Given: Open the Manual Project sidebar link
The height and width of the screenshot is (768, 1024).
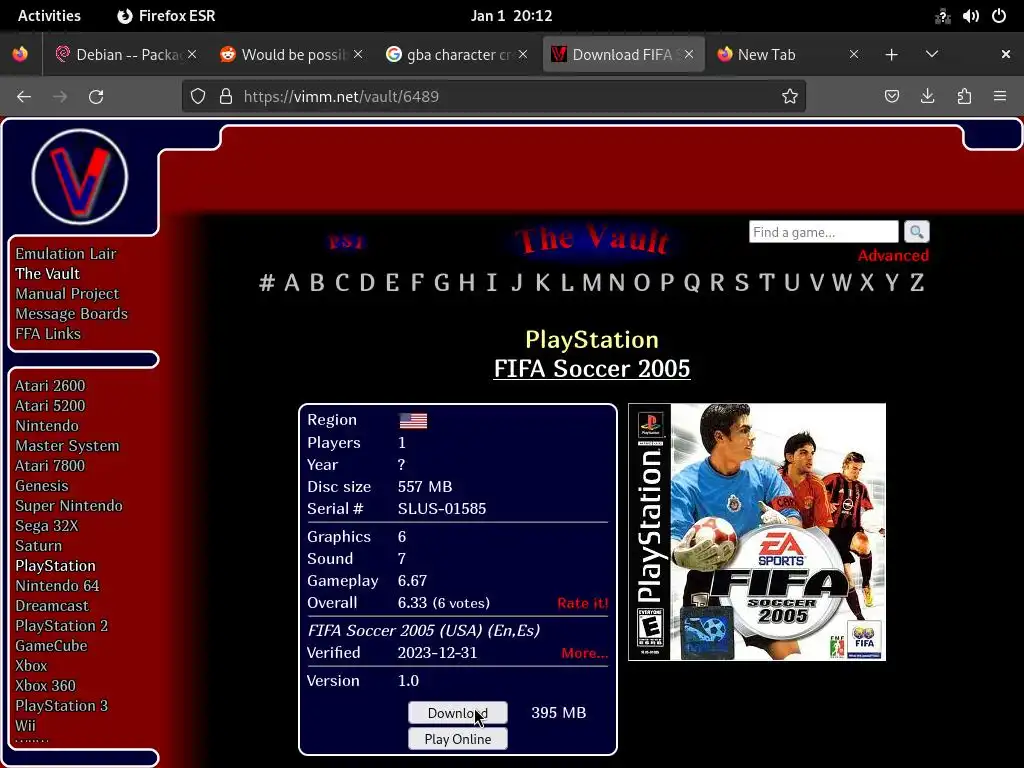Looking at the screenshot, I should pyautogui.click(x=67, y=294).
